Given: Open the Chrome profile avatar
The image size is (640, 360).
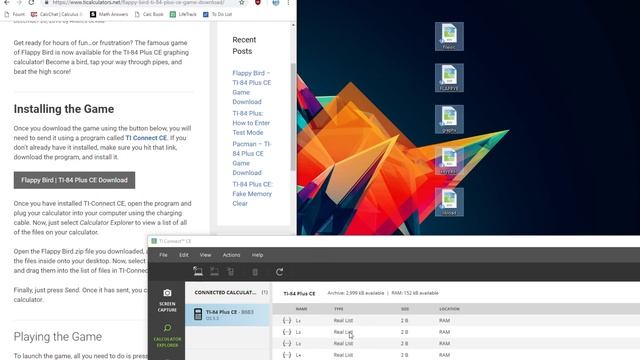Looking at the screenshot, I should click(276, 2).
